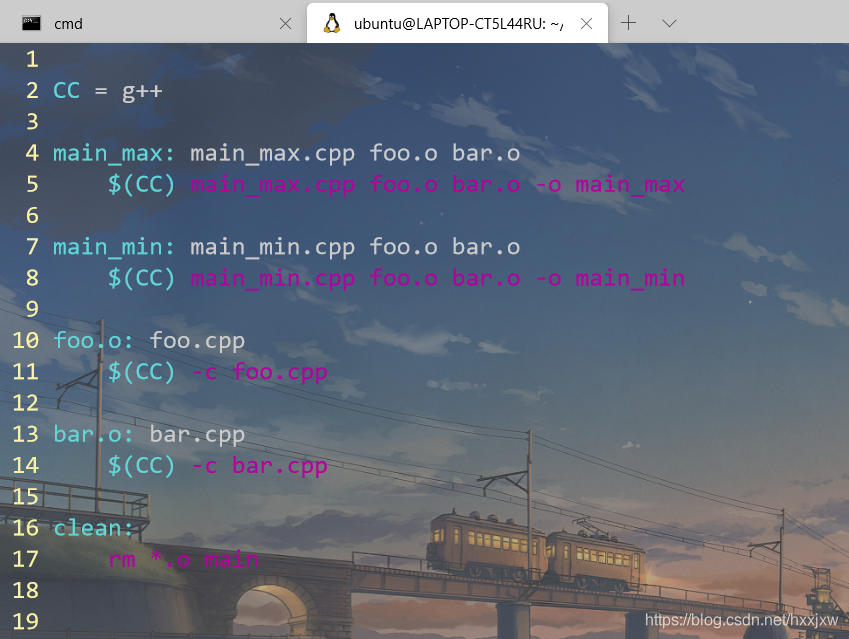
Task: Click the cmd prompt icon
Action: (31, 23)
